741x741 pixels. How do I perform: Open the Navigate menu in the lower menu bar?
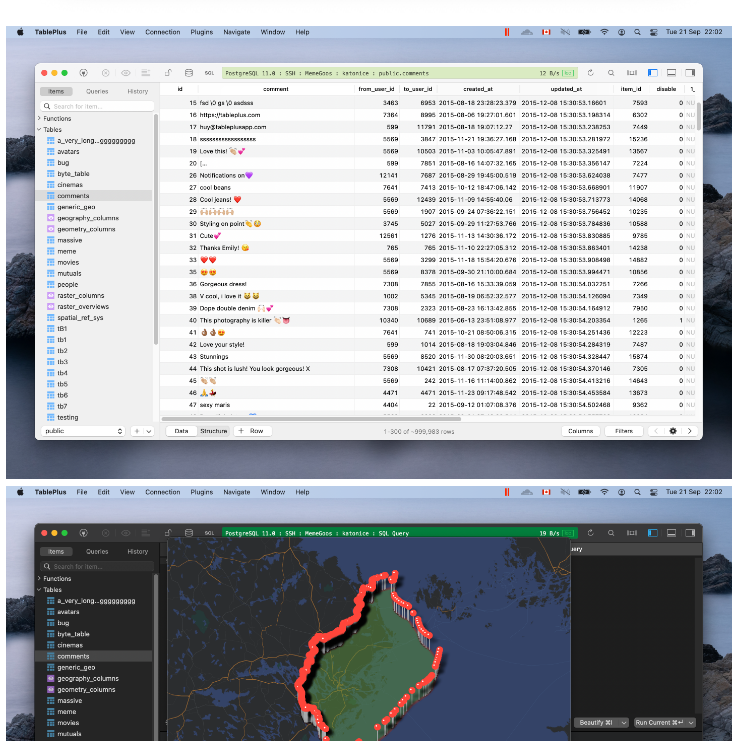coord(237,492)
